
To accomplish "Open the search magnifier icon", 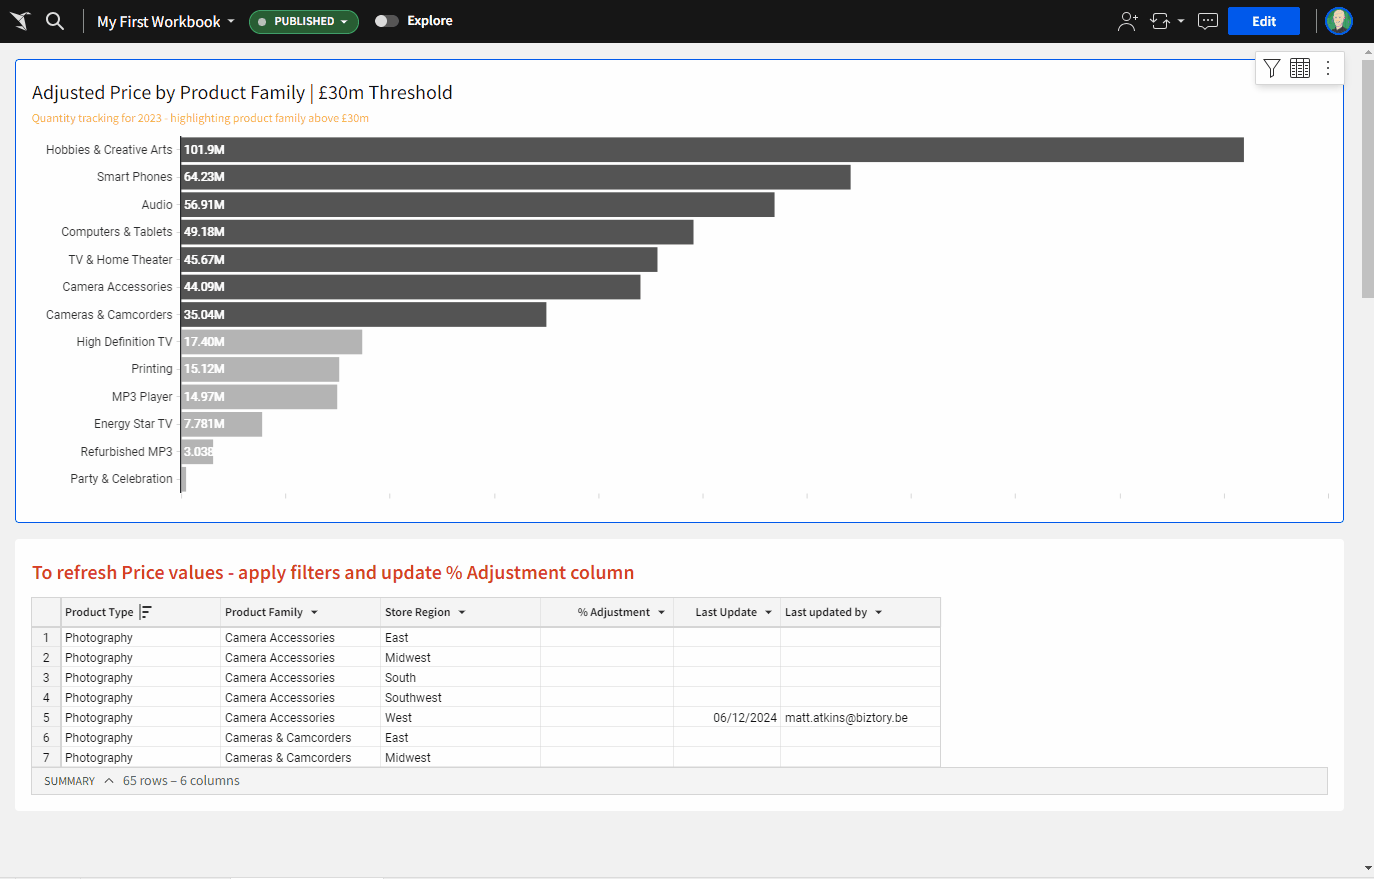I will tap(55, 21).
